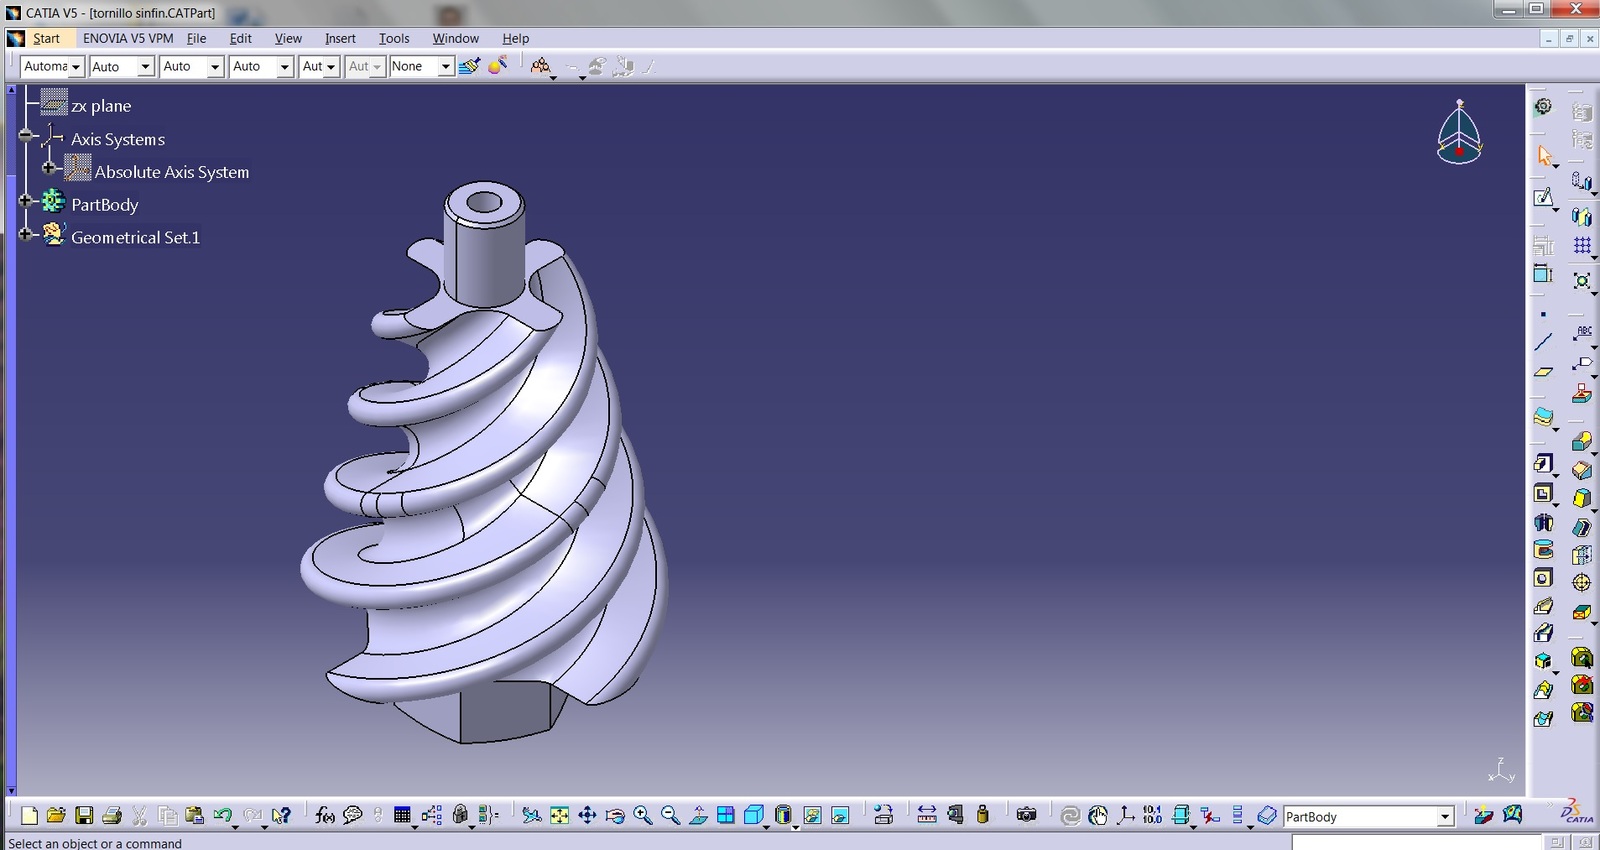
Task: Open the File menu
Action: point(197,38)
